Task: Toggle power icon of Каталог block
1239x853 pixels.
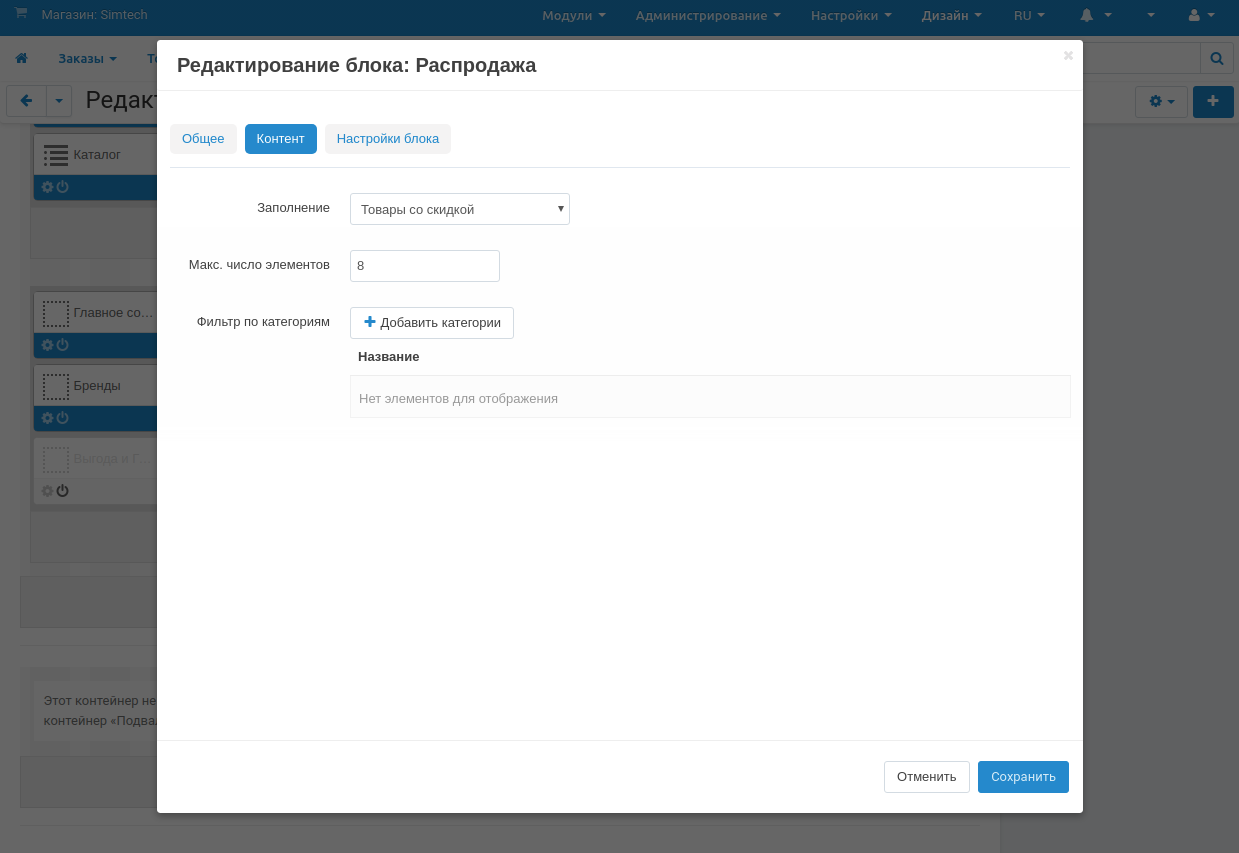Action: point(62,187)
